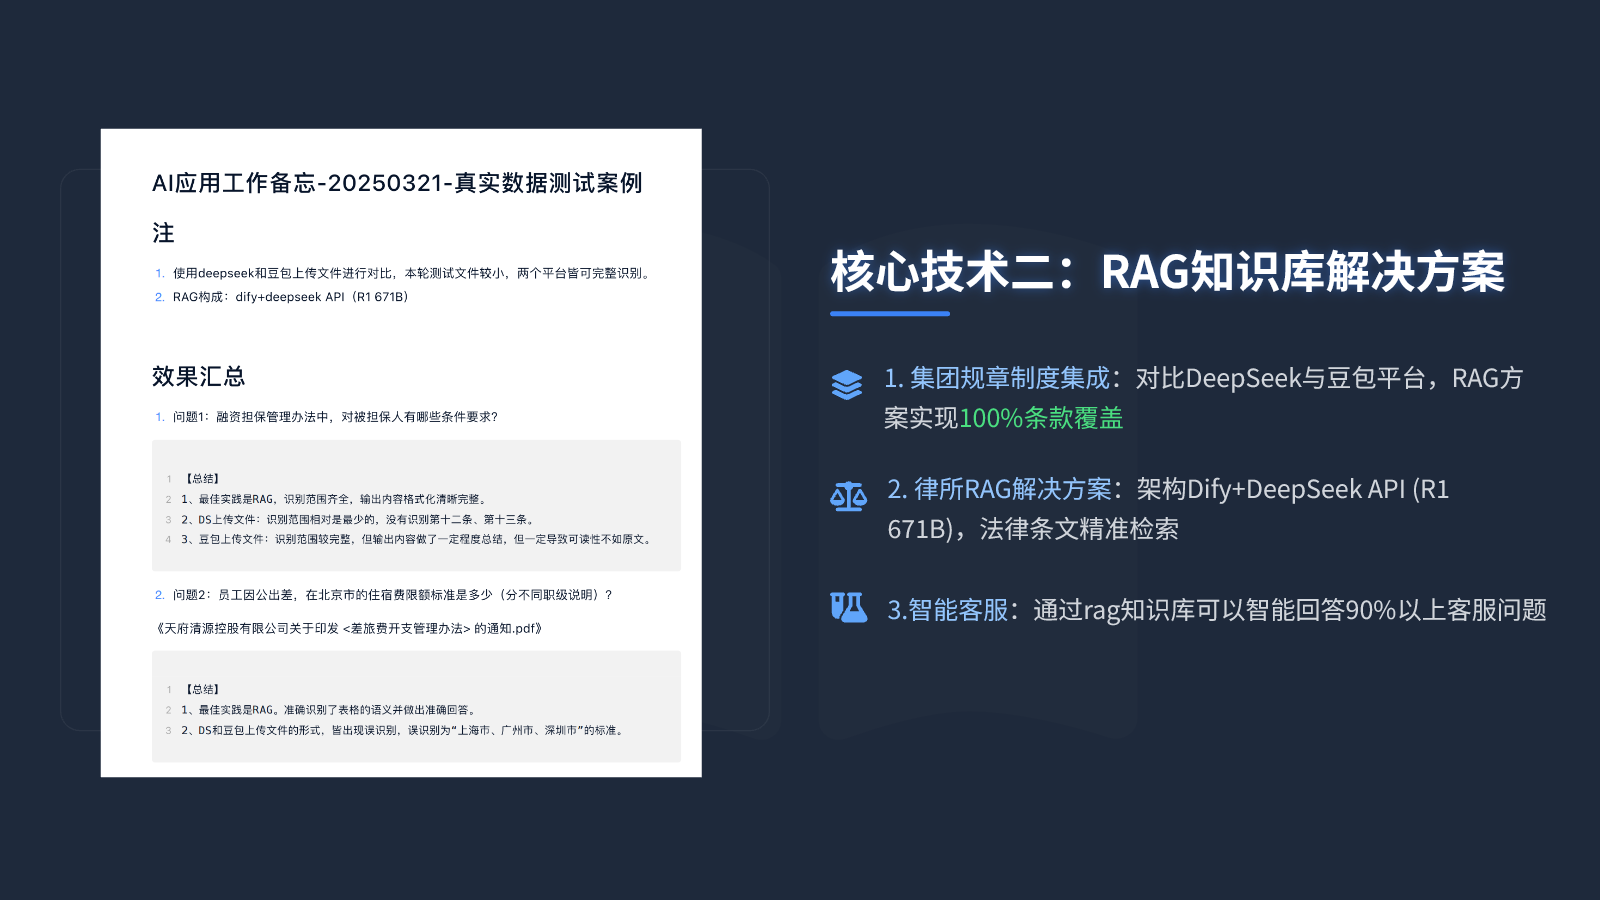Click the text 对比DeepSeek与豆包平台，RAG方
Viewport: 1600px width, 900px height.
1329,378
